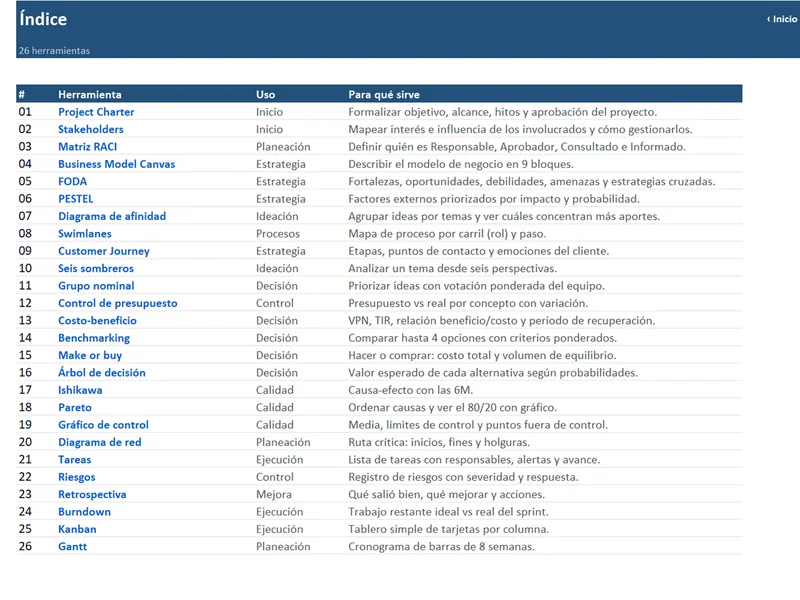
Task: Open the Gráfico de control link
Action: coord(103,424)
